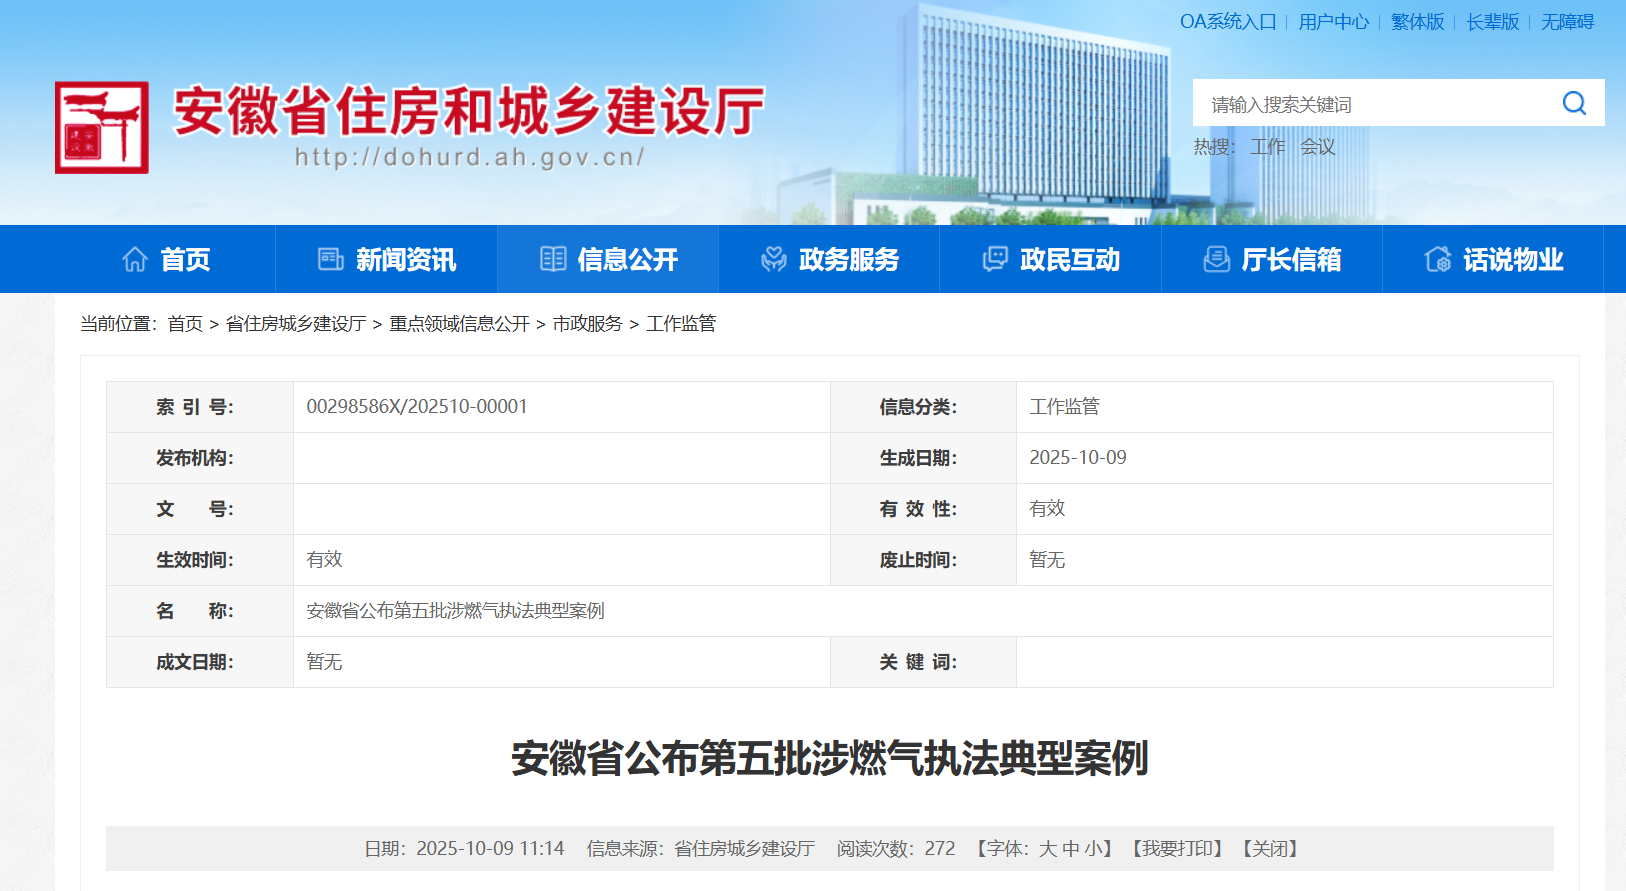Open the 厅长信箱 navigation tab
Image resolution: width=1626 pixels, height=891 pixels.
pos(1272,259)
